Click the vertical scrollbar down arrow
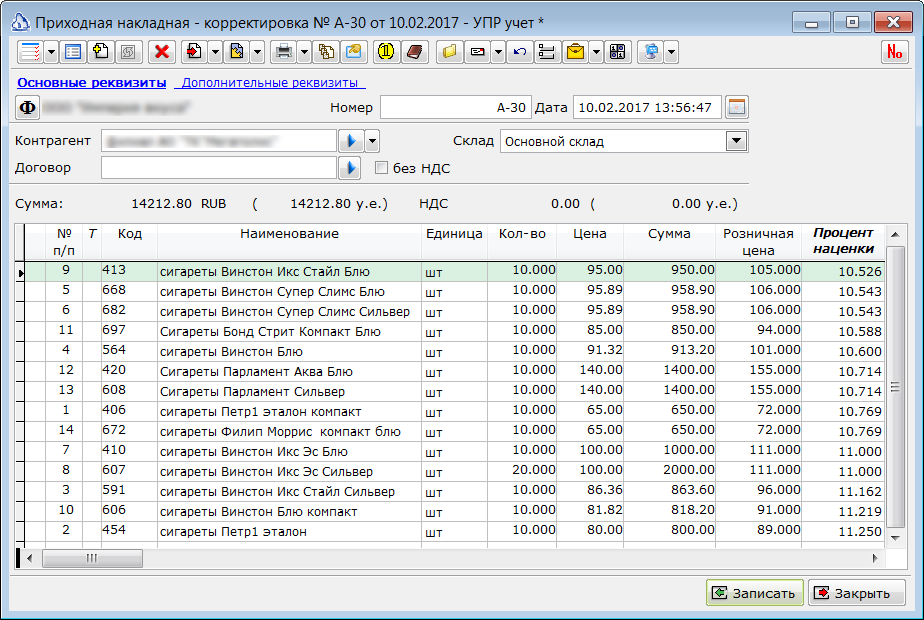The width and height of the screenshot is (924, 620). click(895, 538)
